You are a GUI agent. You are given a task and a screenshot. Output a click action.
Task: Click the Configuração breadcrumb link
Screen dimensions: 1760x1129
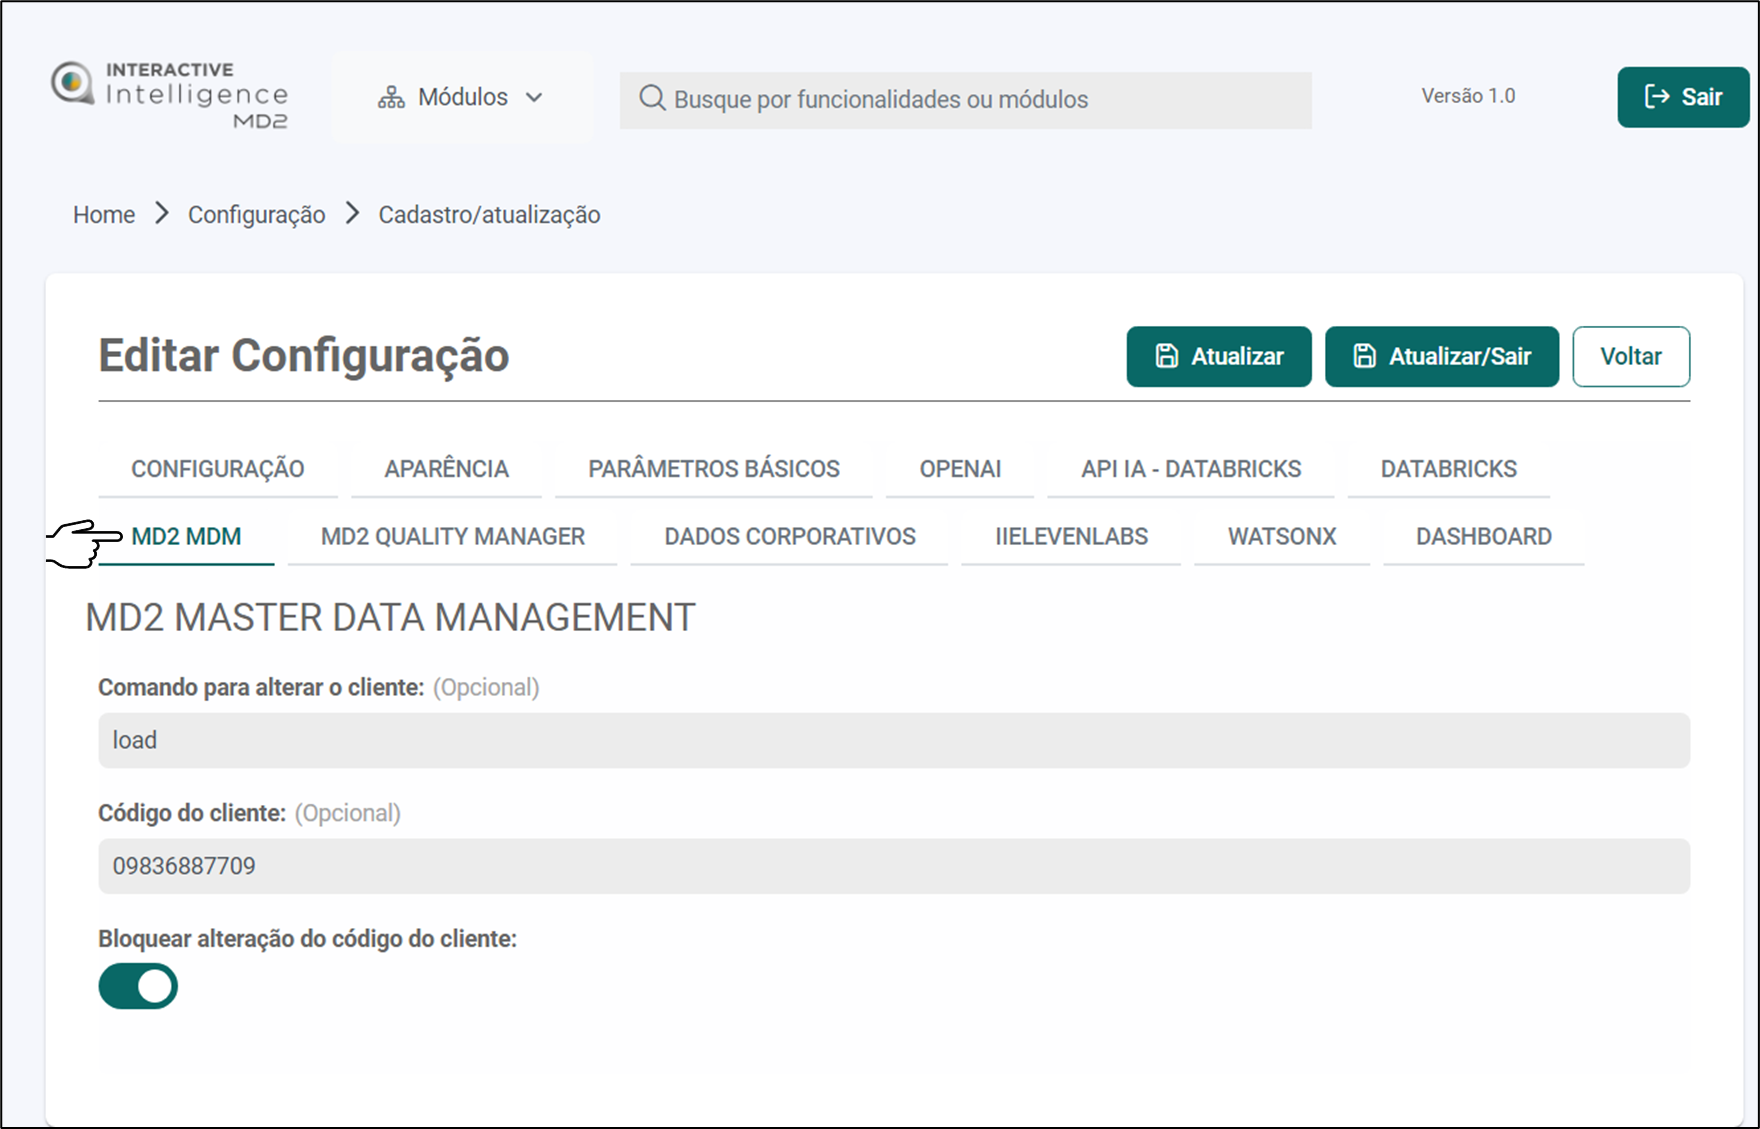coord(256,215)
